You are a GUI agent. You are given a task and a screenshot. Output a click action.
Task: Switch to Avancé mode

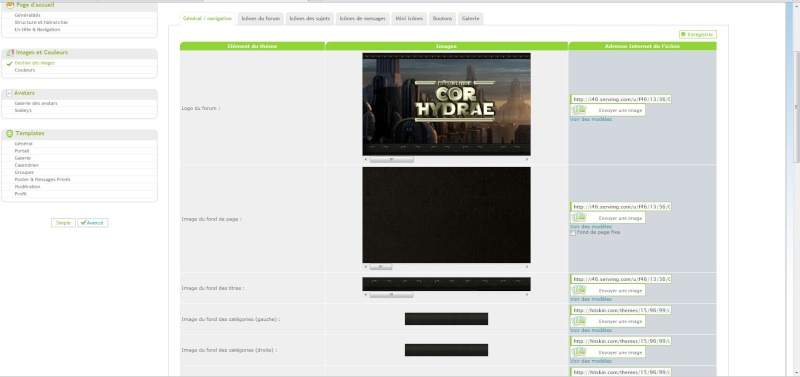(93, 223)
